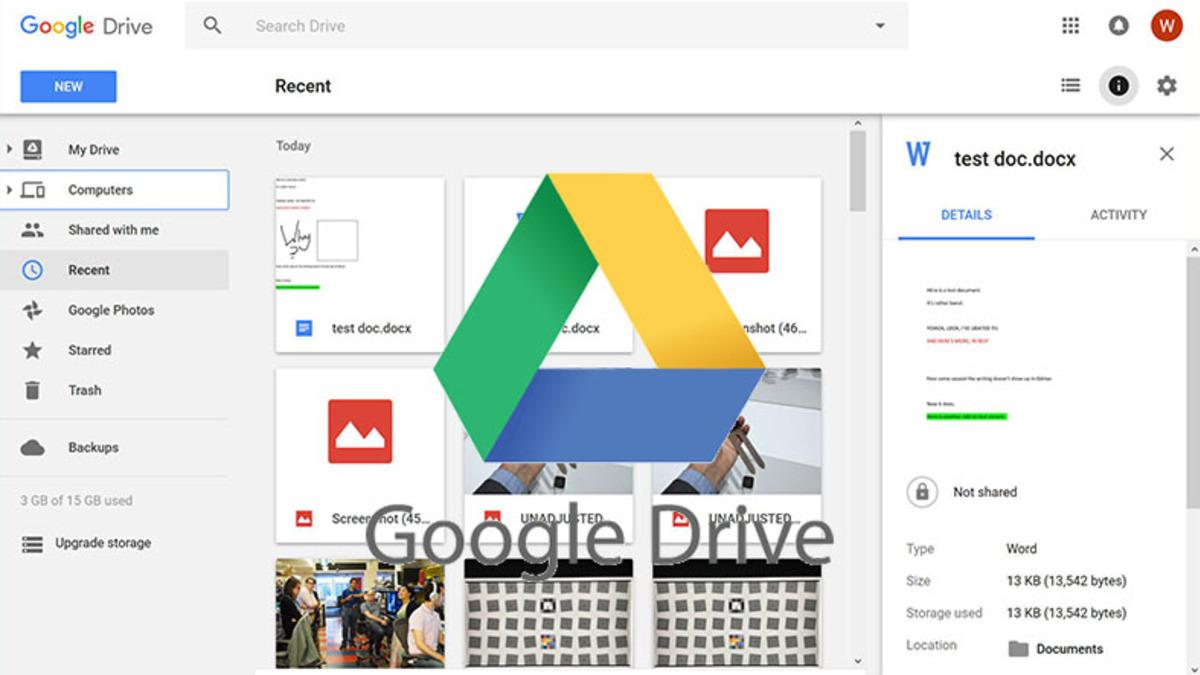Expand the My Drive tree item
The height and width of the screenshot is (675, 1200).
(10, 149)
